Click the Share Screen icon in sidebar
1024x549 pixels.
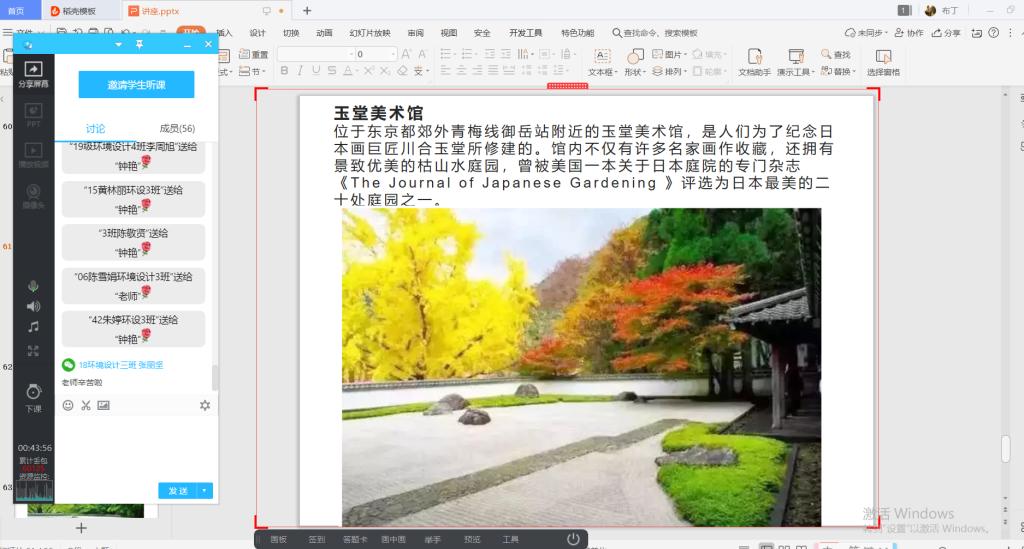click(x=33, y=74)
